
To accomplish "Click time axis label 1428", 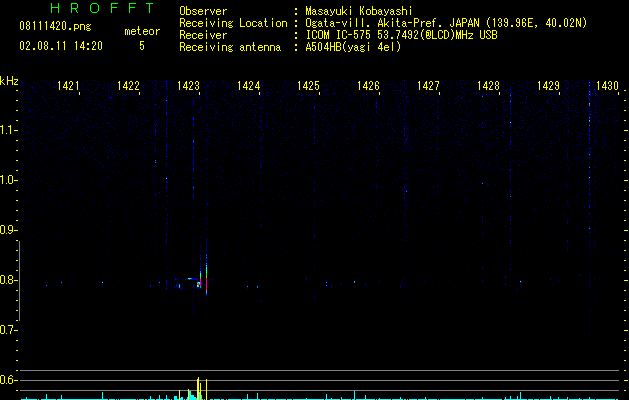I will (488, 86).
